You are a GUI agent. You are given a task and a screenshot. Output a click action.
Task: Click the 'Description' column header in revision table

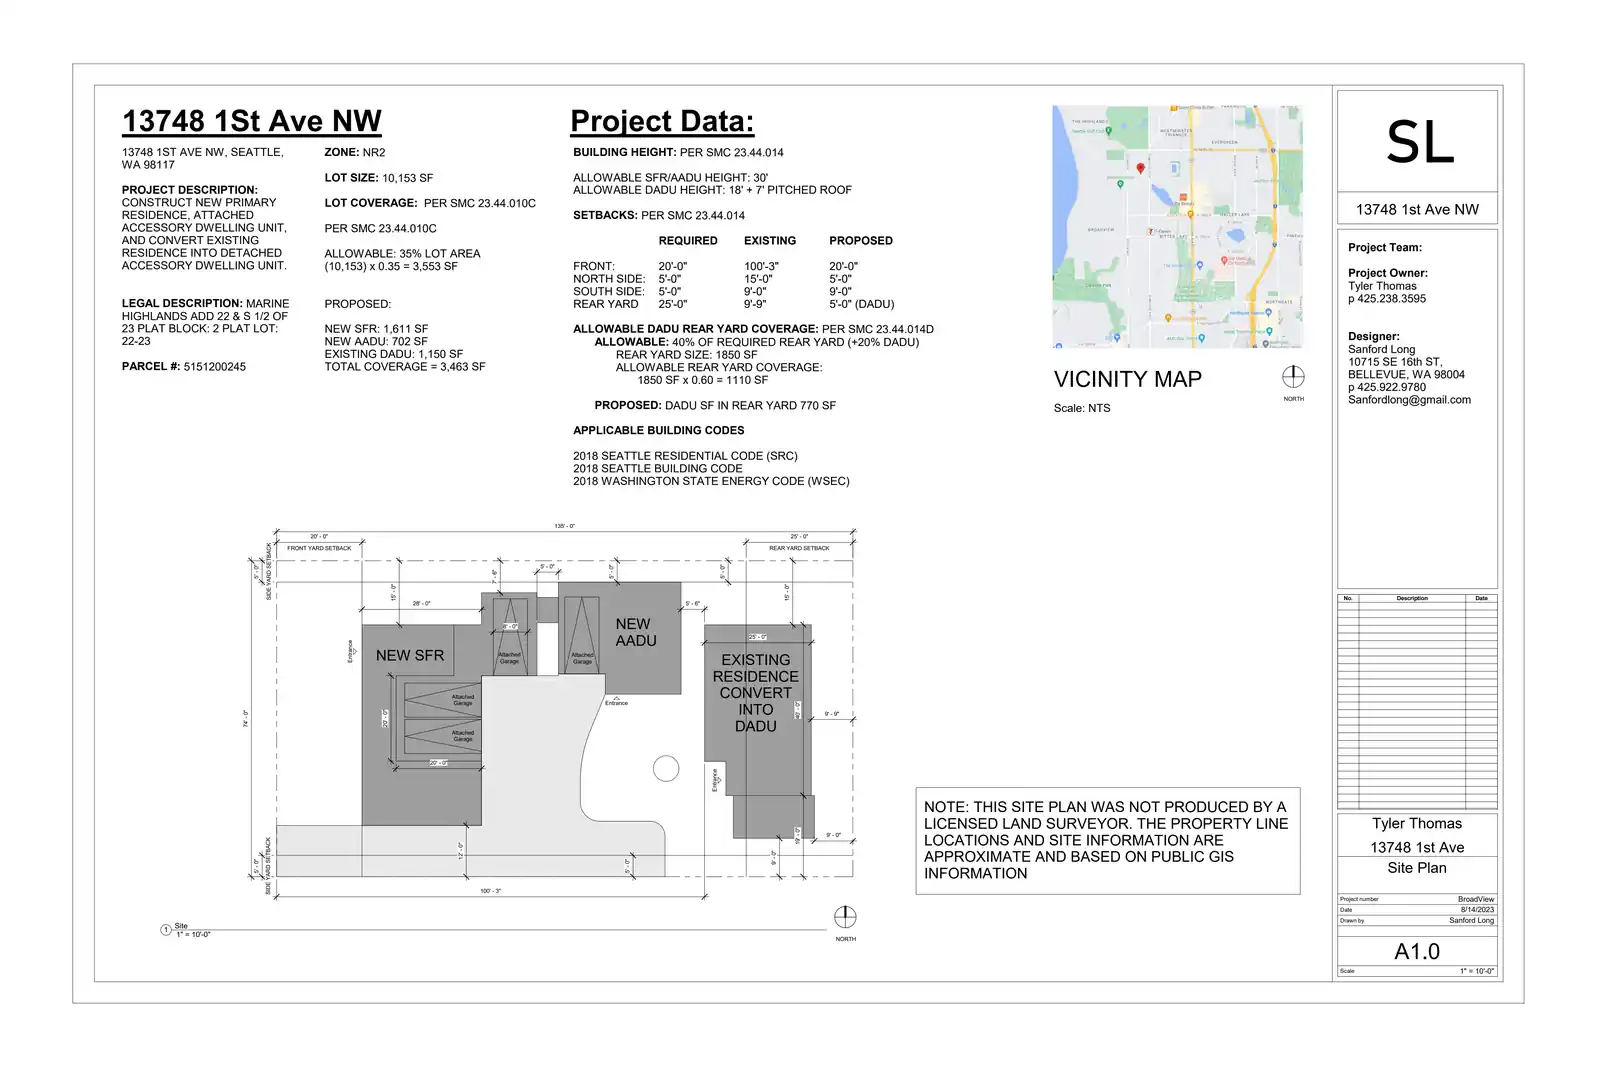[1412, 598]
